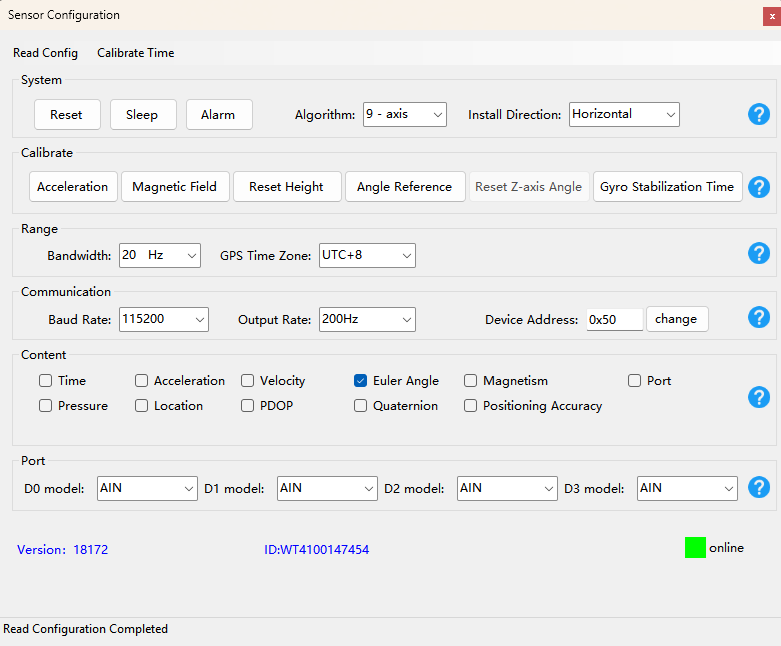The height and width of the screenshot is (646, 781).
Task: Open the Baud Rate dropdown
Action: pyautogui.click(x=163, y=319)
